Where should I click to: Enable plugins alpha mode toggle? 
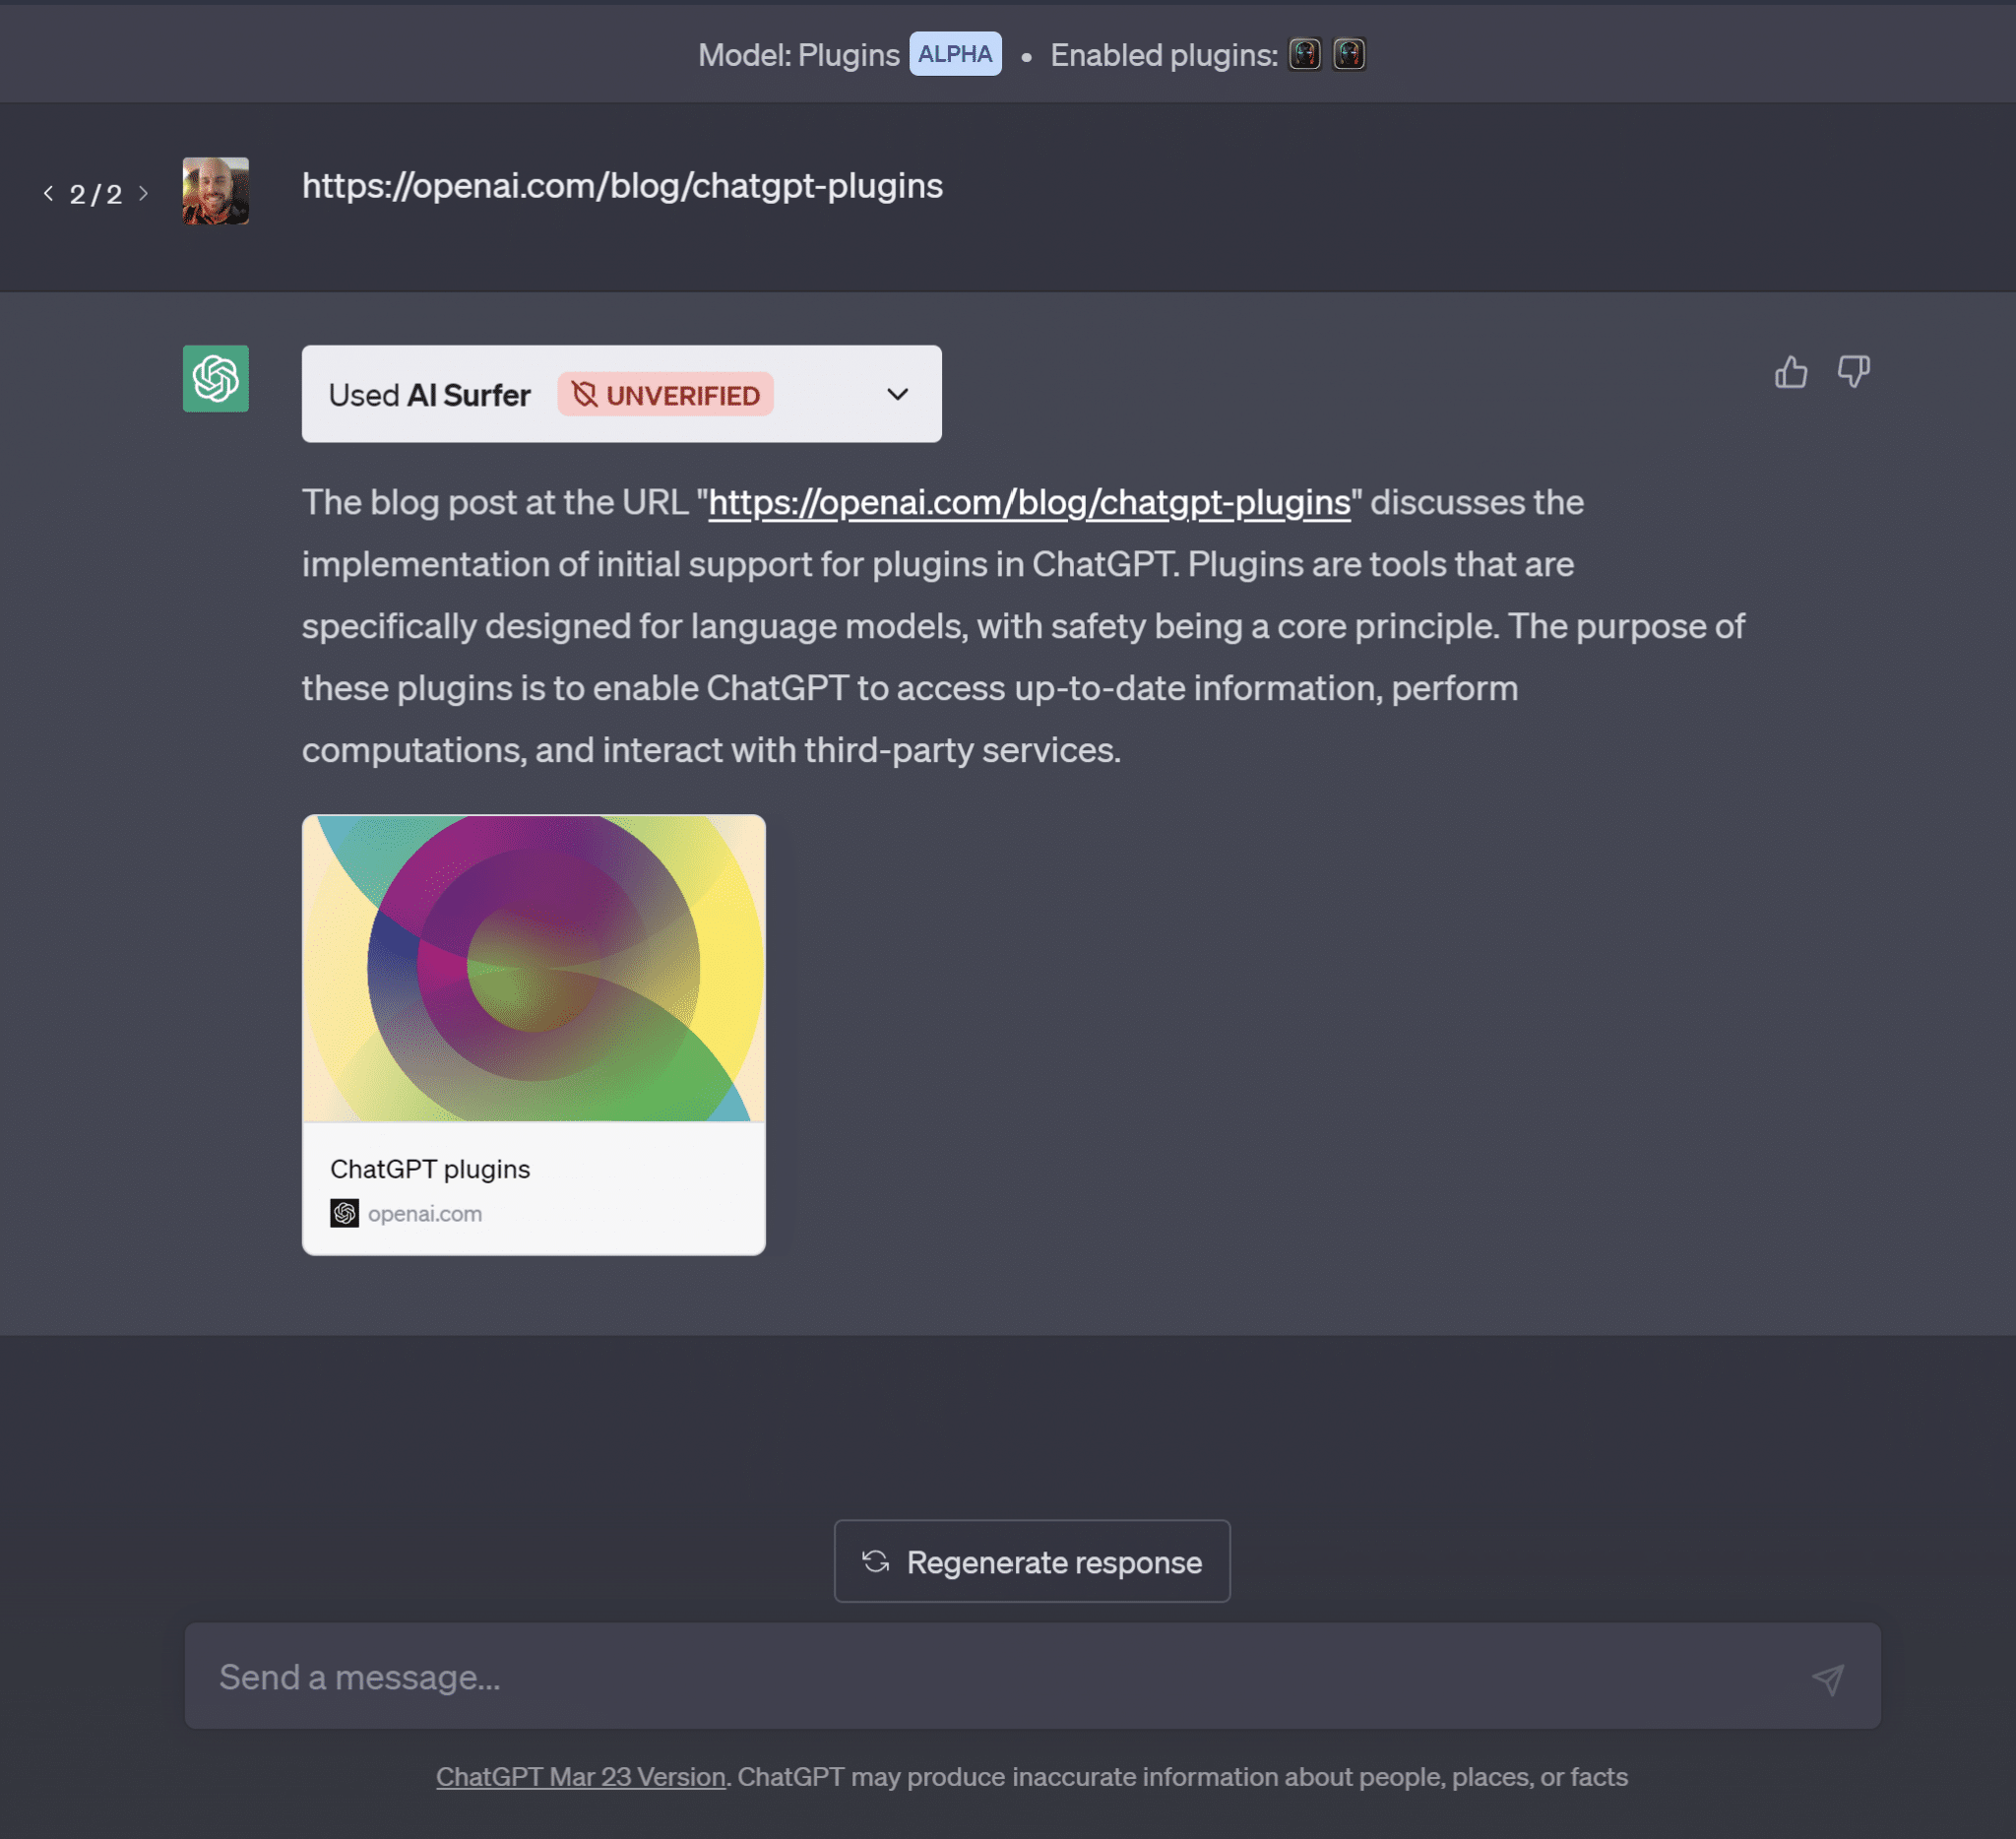point(955,53)
